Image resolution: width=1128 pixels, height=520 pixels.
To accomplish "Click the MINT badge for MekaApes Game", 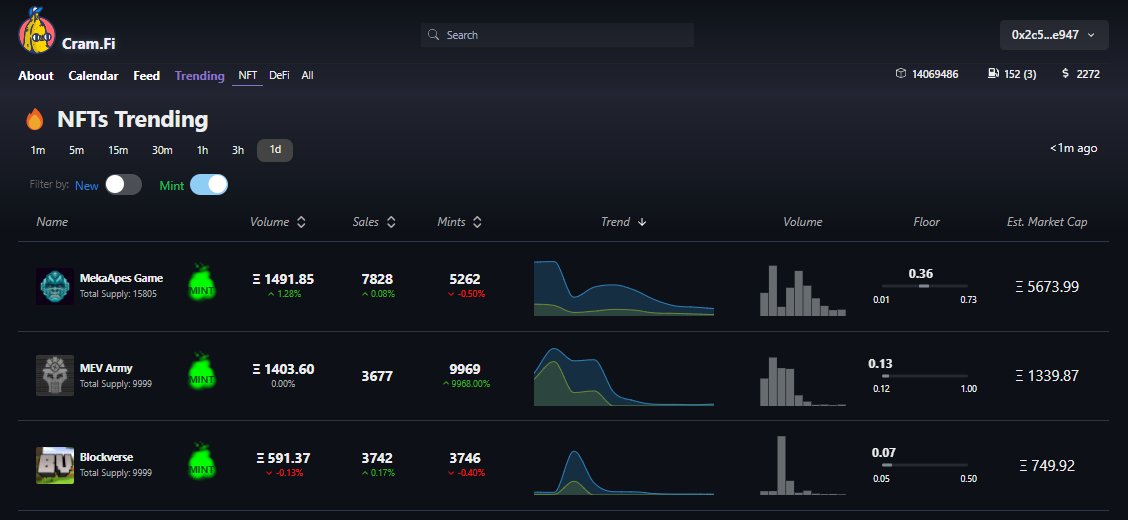I will click(x=202, y=283).
